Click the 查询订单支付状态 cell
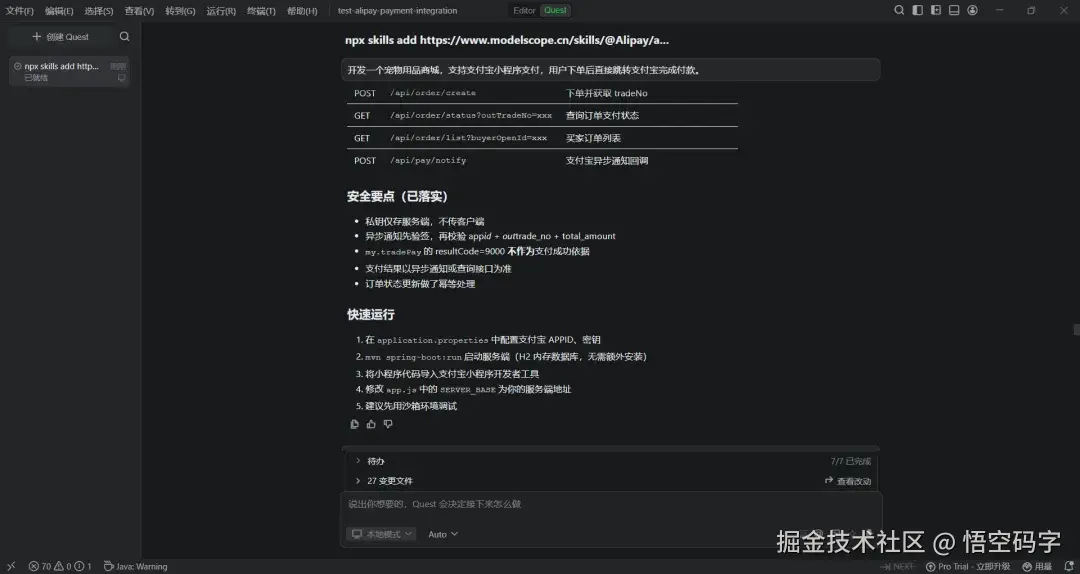Image resolution: width=1080 pixels, height=574 pixels. tap(602, 116)
